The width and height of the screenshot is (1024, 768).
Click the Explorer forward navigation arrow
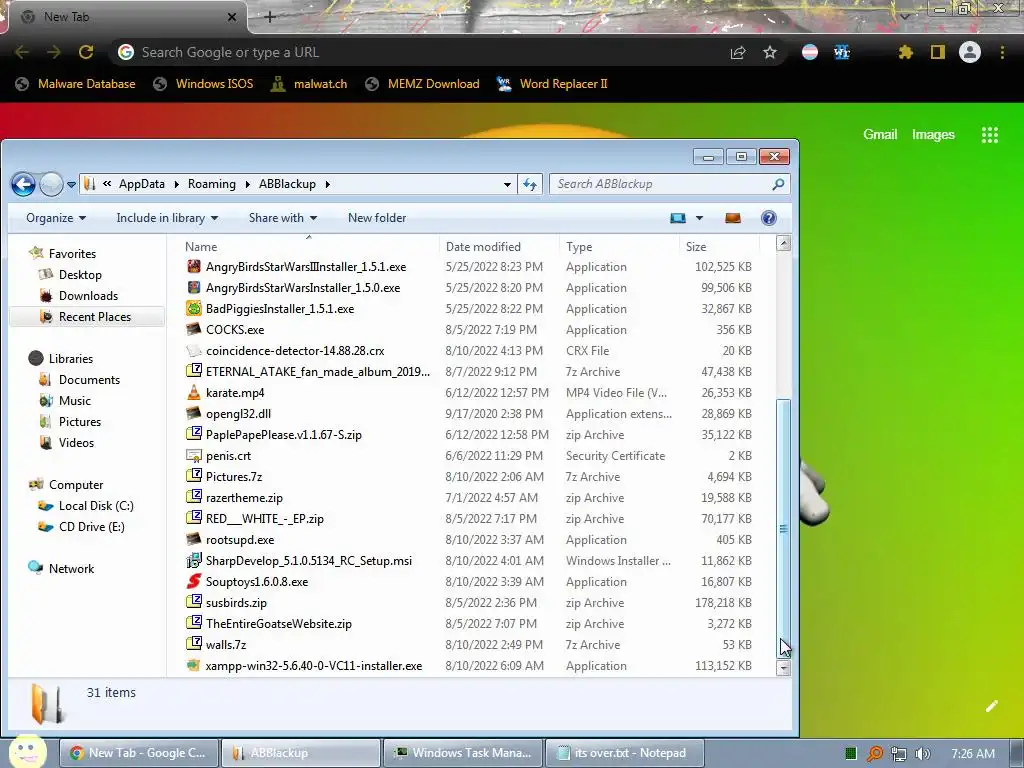[x=51, y=184]
